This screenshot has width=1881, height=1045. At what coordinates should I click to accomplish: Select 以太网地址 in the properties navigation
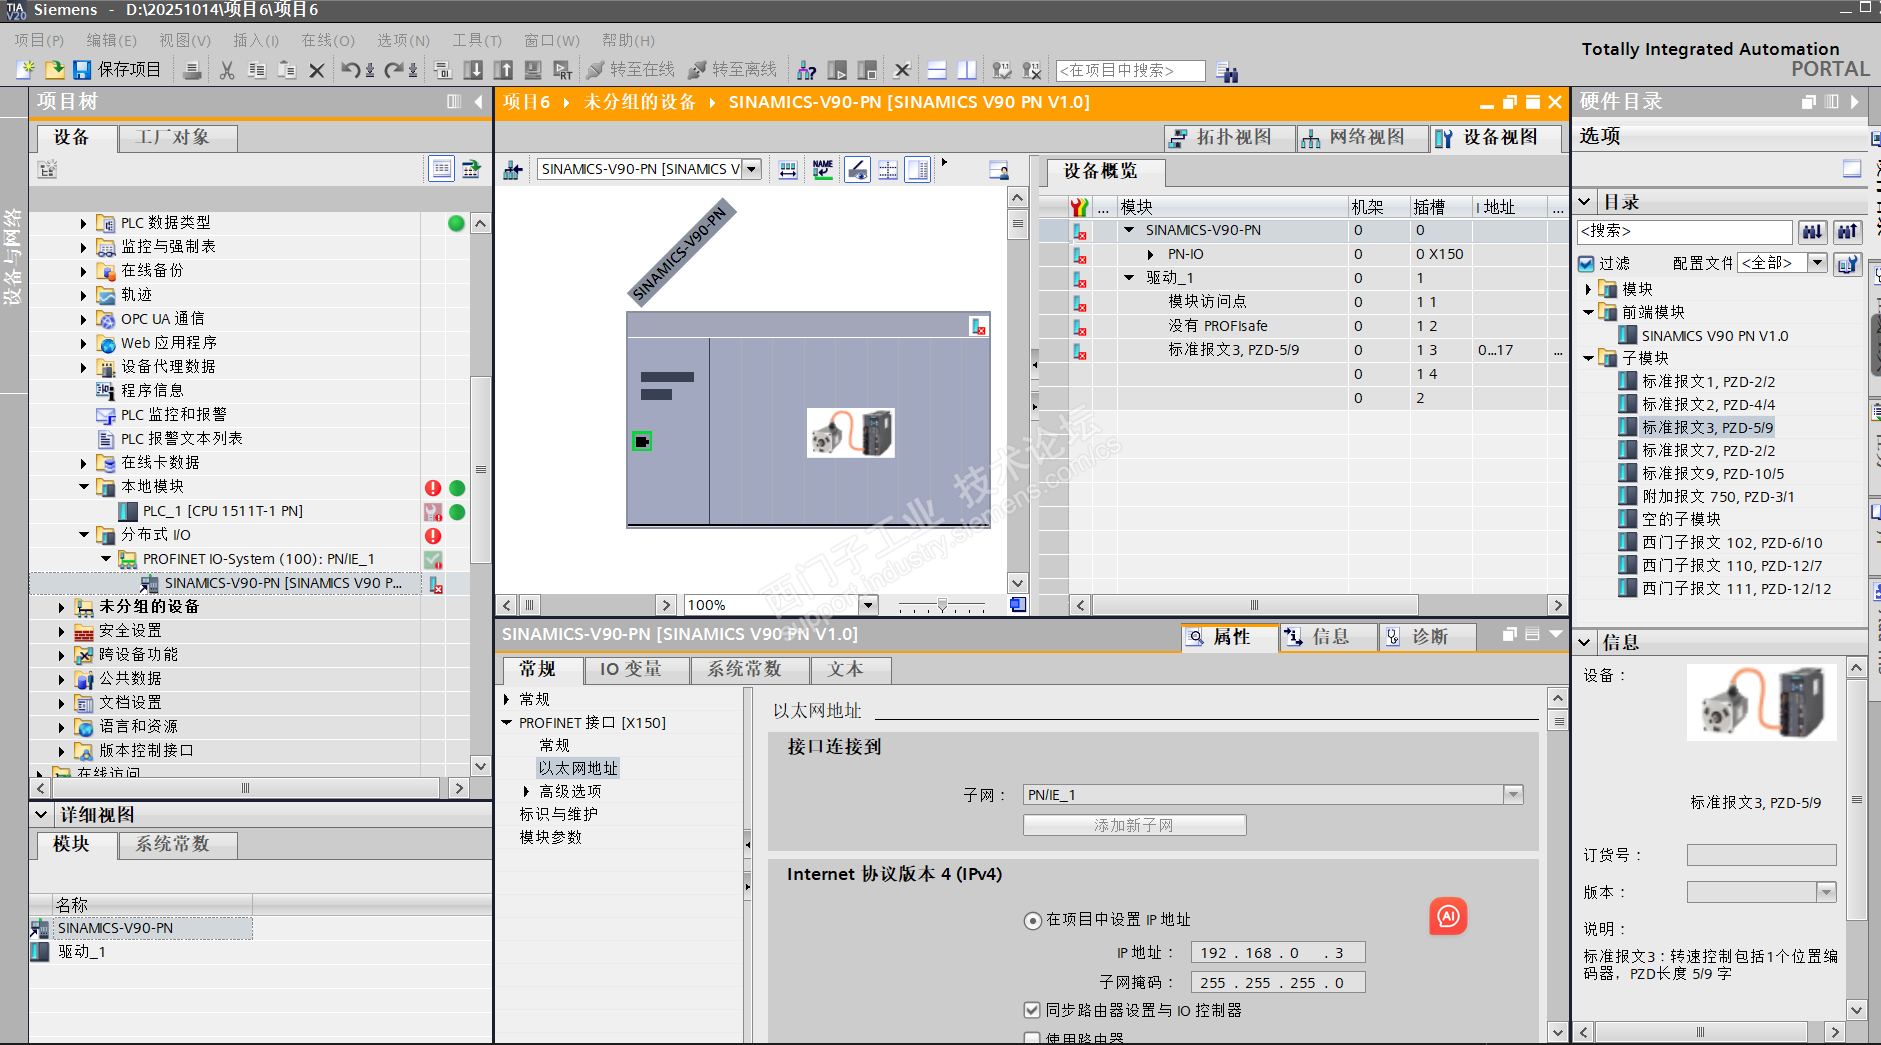(578, 768)
